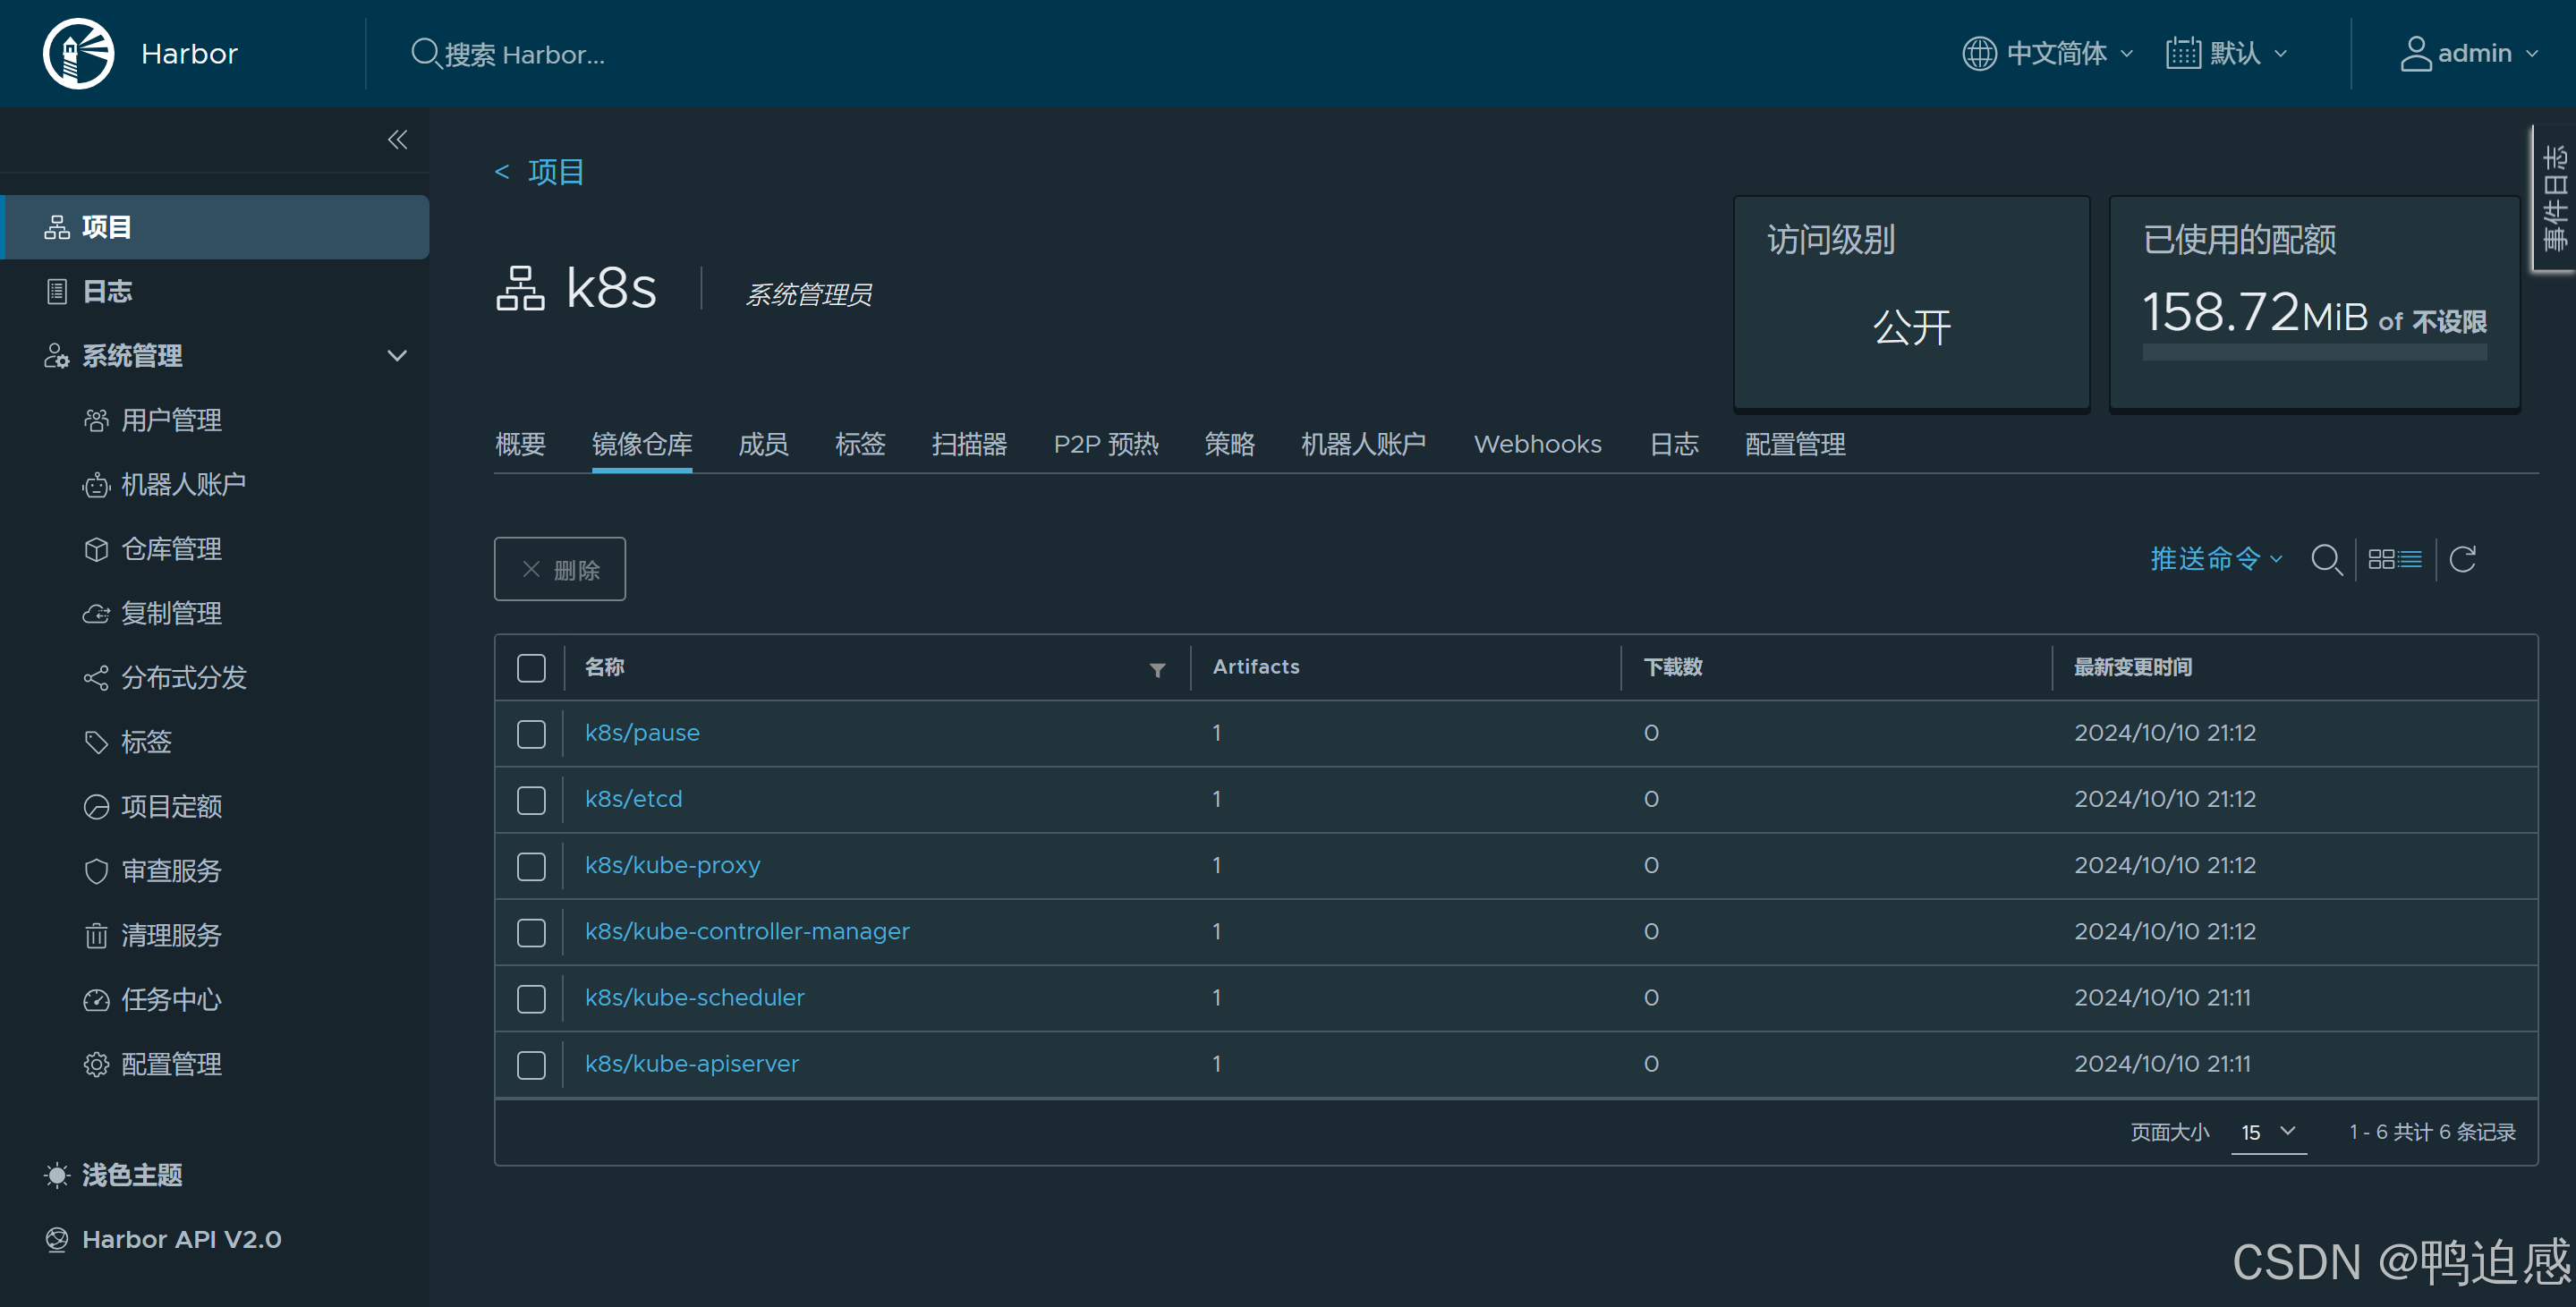Viewport: 2576px width, 1307px height.
Task: Switch to the 成员 tab
Action: point(763,444)
